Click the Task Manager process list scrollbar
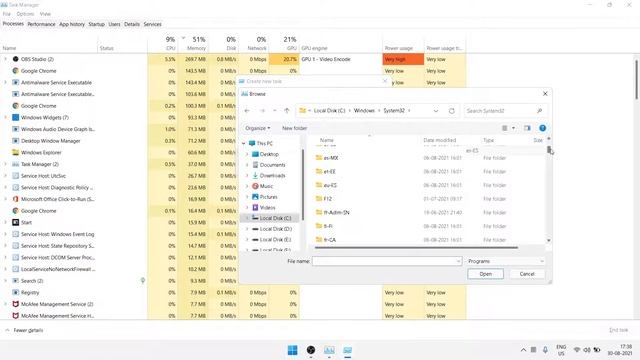The width and height of the screenshot is (640, 360). click(x=636, y=80)
